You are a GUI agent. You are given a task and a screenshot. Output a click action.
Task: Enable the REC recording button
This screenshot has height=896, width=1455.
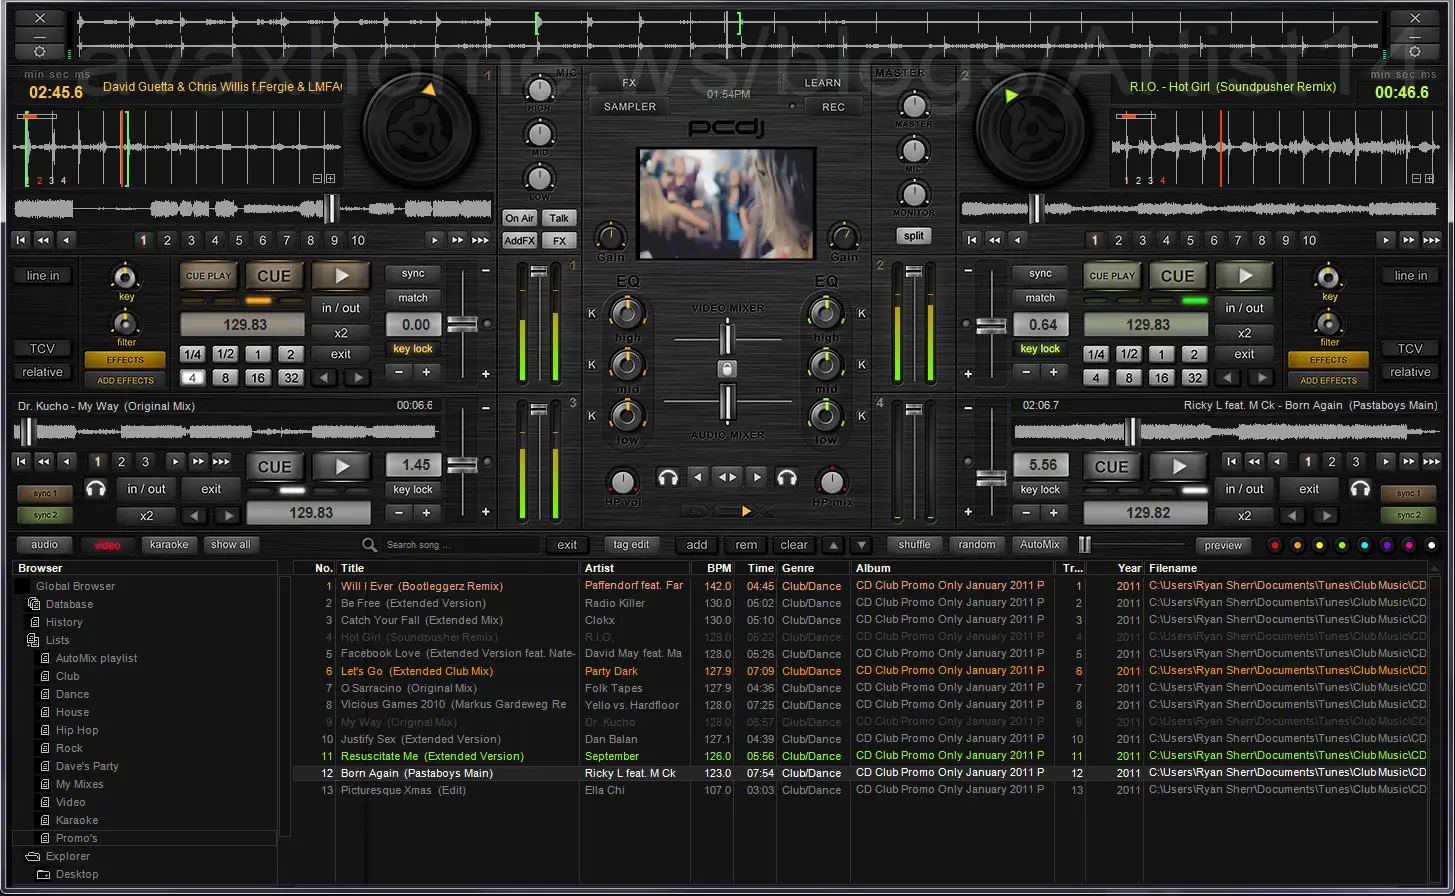[x=832, y=107]
